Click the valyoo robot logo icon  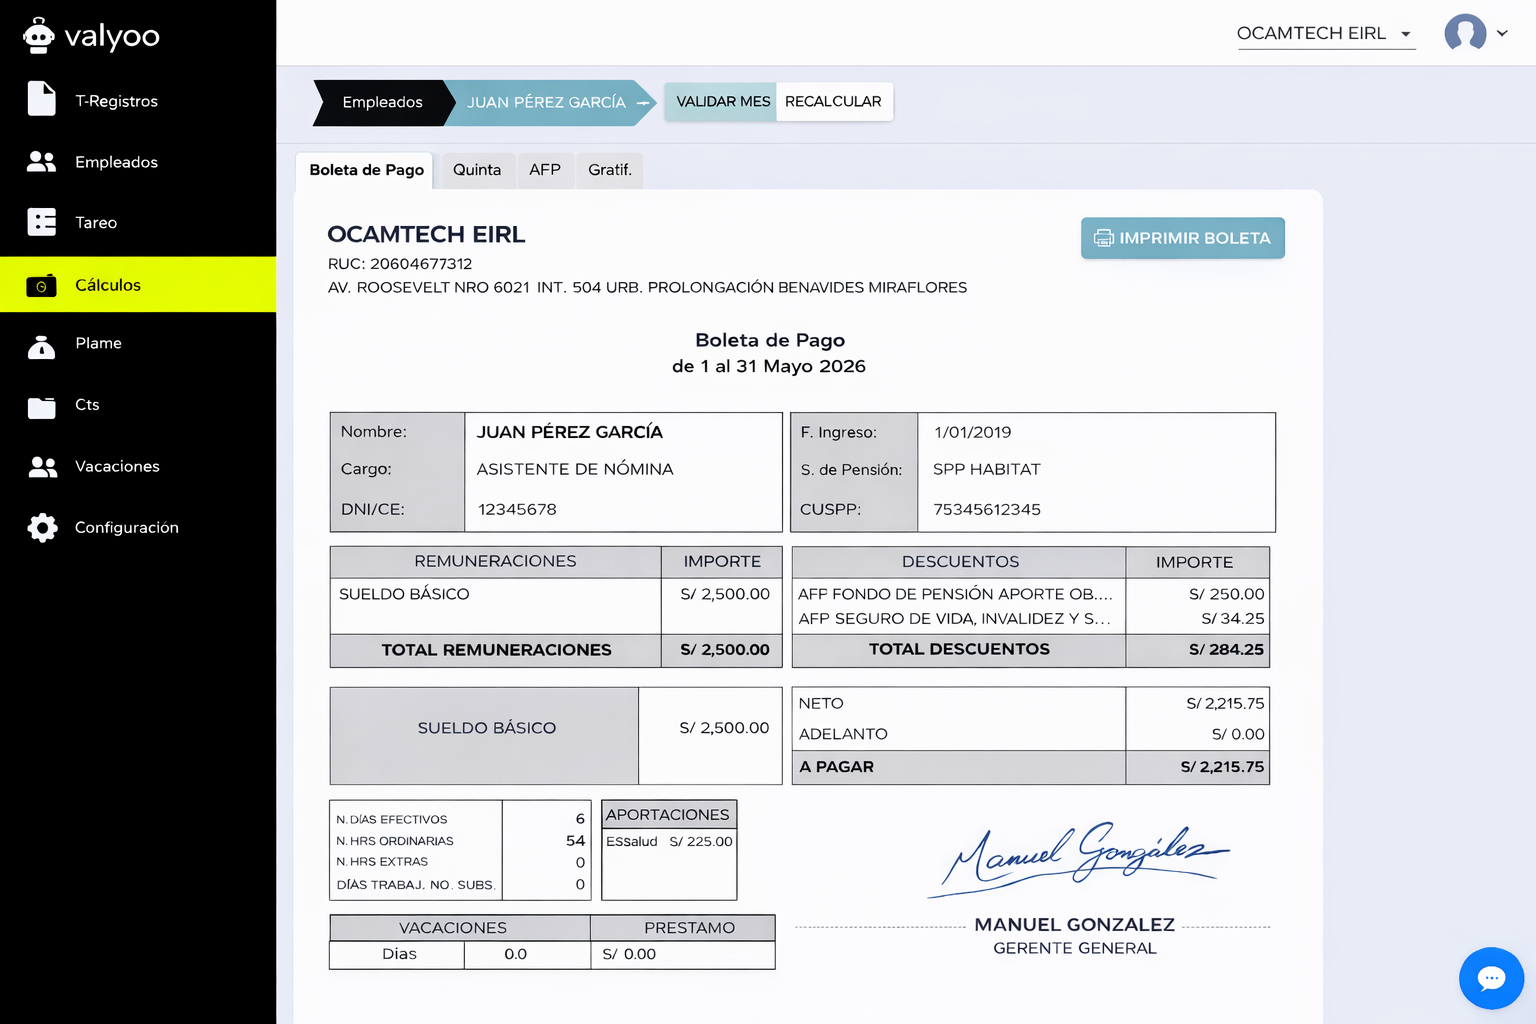pos(38,36)
